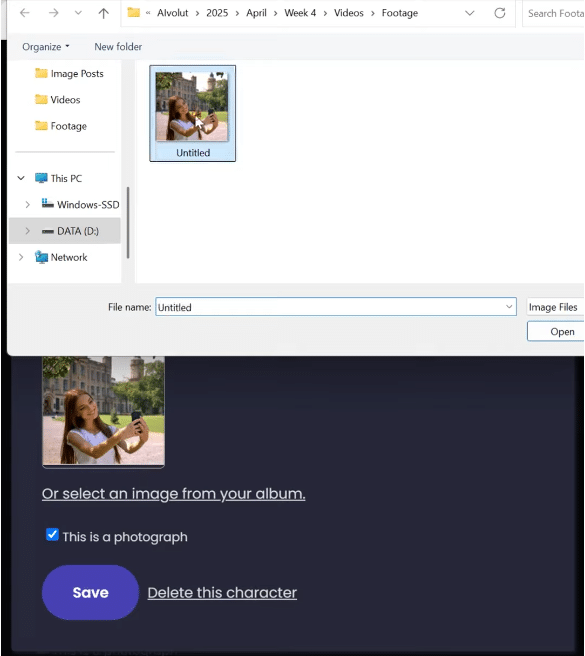Viewport: 585px width, 656px height.
Task: Collapse the This PC tree node
Action: pyautogui.click(x=21, y=178)
